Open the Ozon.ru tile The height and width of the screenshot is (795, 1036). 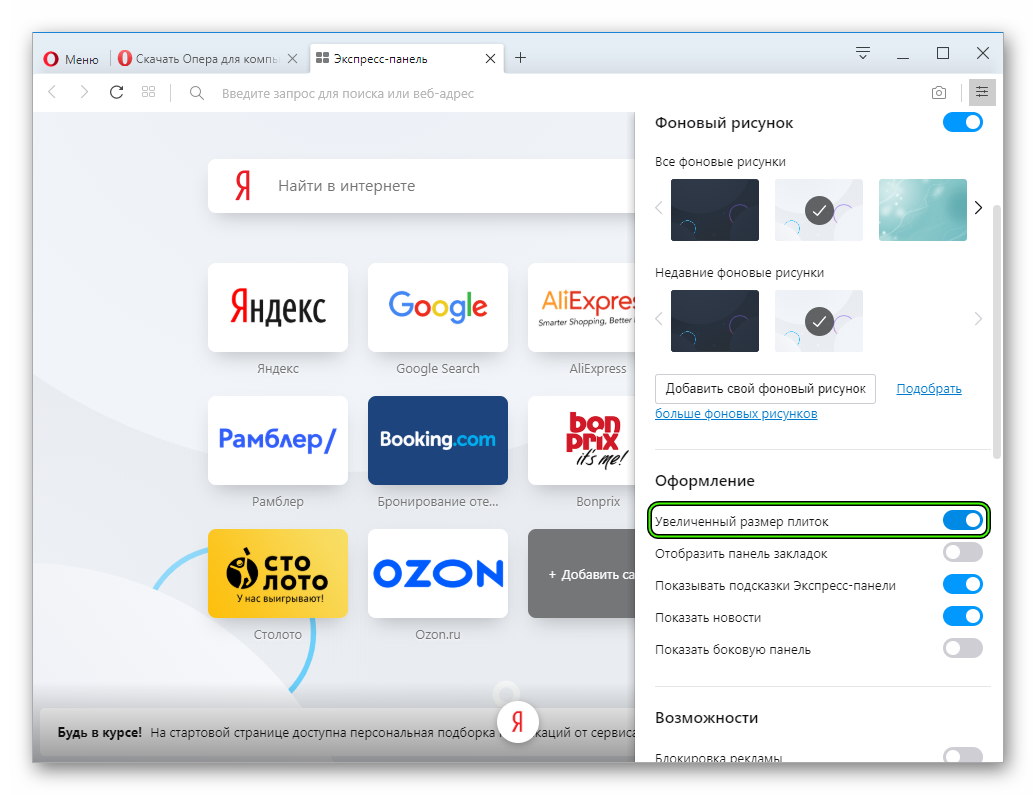tap(437, 573)
